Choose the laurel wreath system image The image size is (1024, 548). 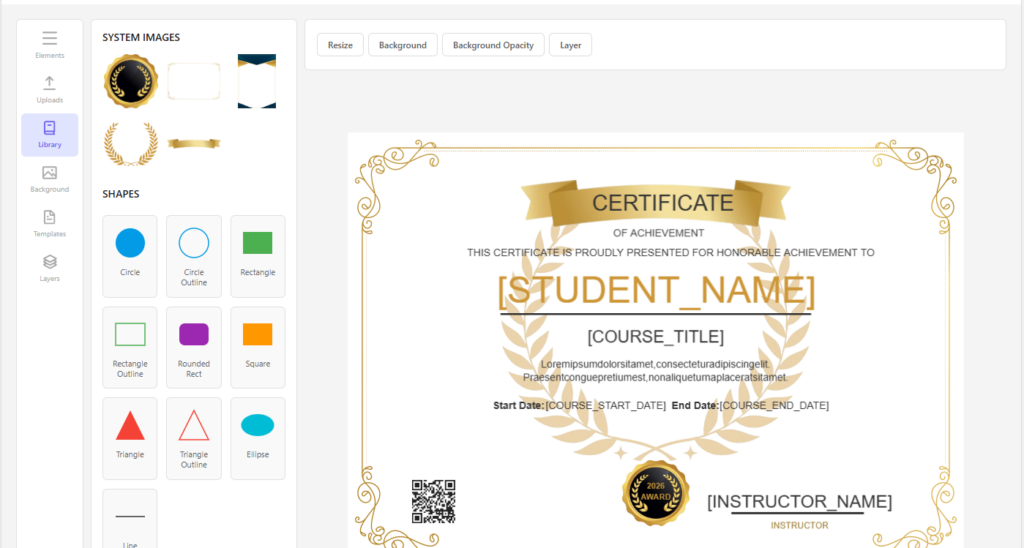131,143
